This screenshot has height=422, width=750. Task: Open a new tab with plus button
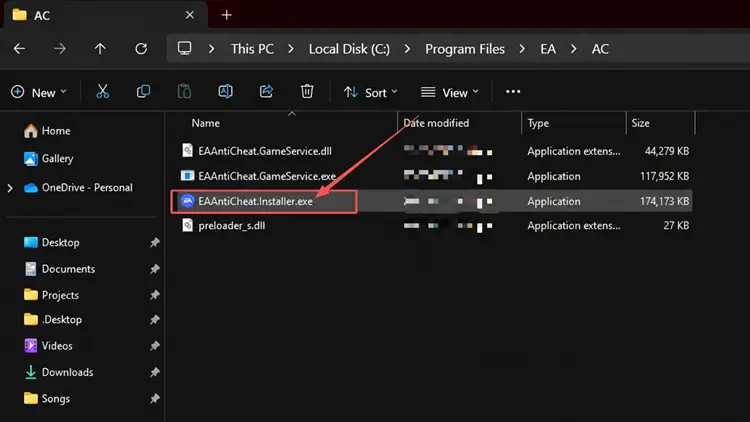click(226, 15)
